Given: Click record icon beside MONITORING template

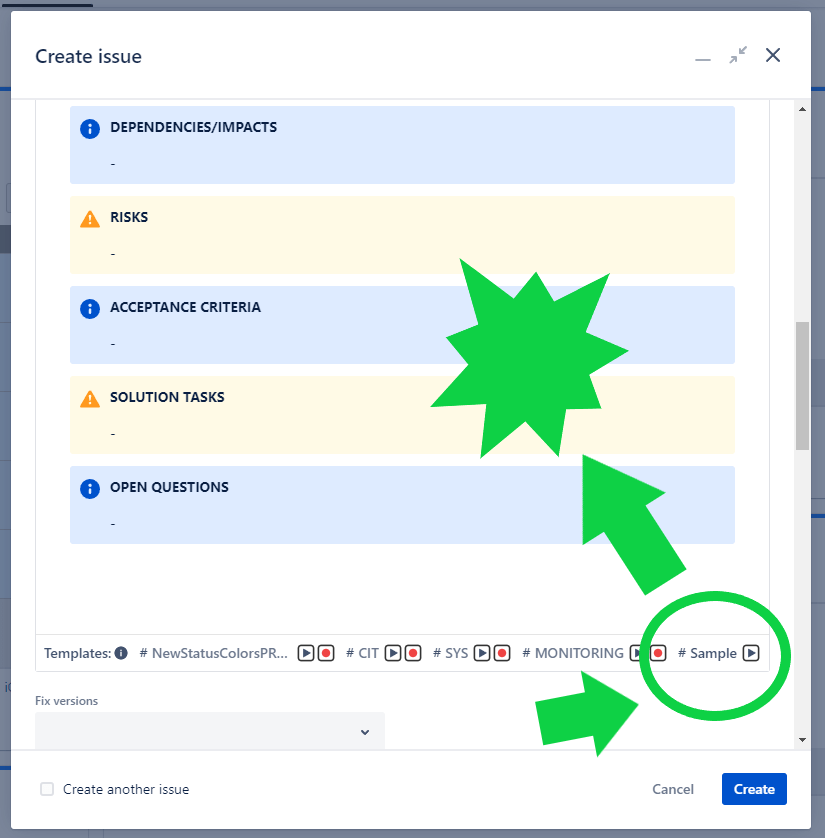Looking at the screenshot, I should 657,653.
